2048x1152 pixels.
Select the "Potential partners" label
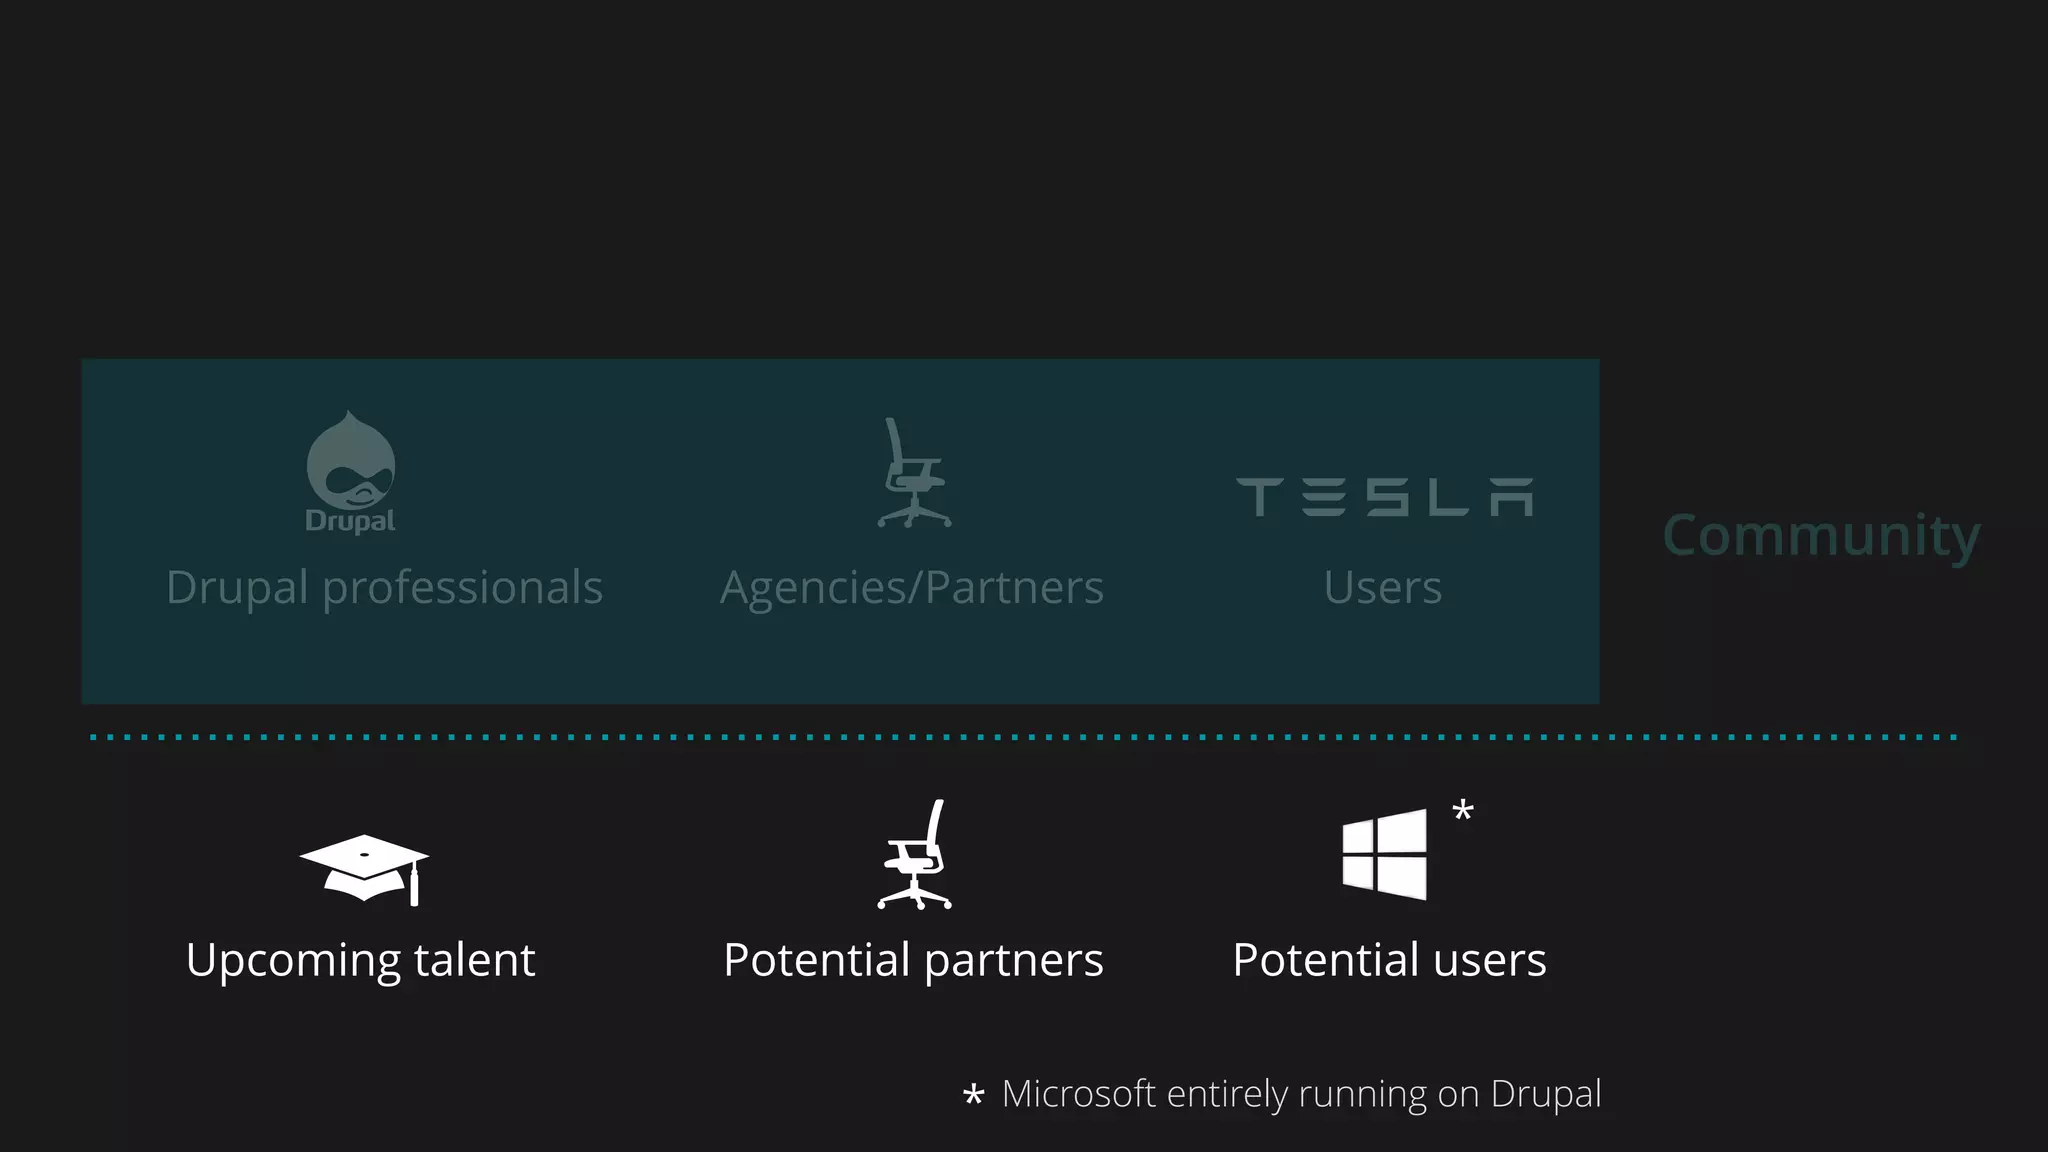pyautogui.click(x=913, y=961)
